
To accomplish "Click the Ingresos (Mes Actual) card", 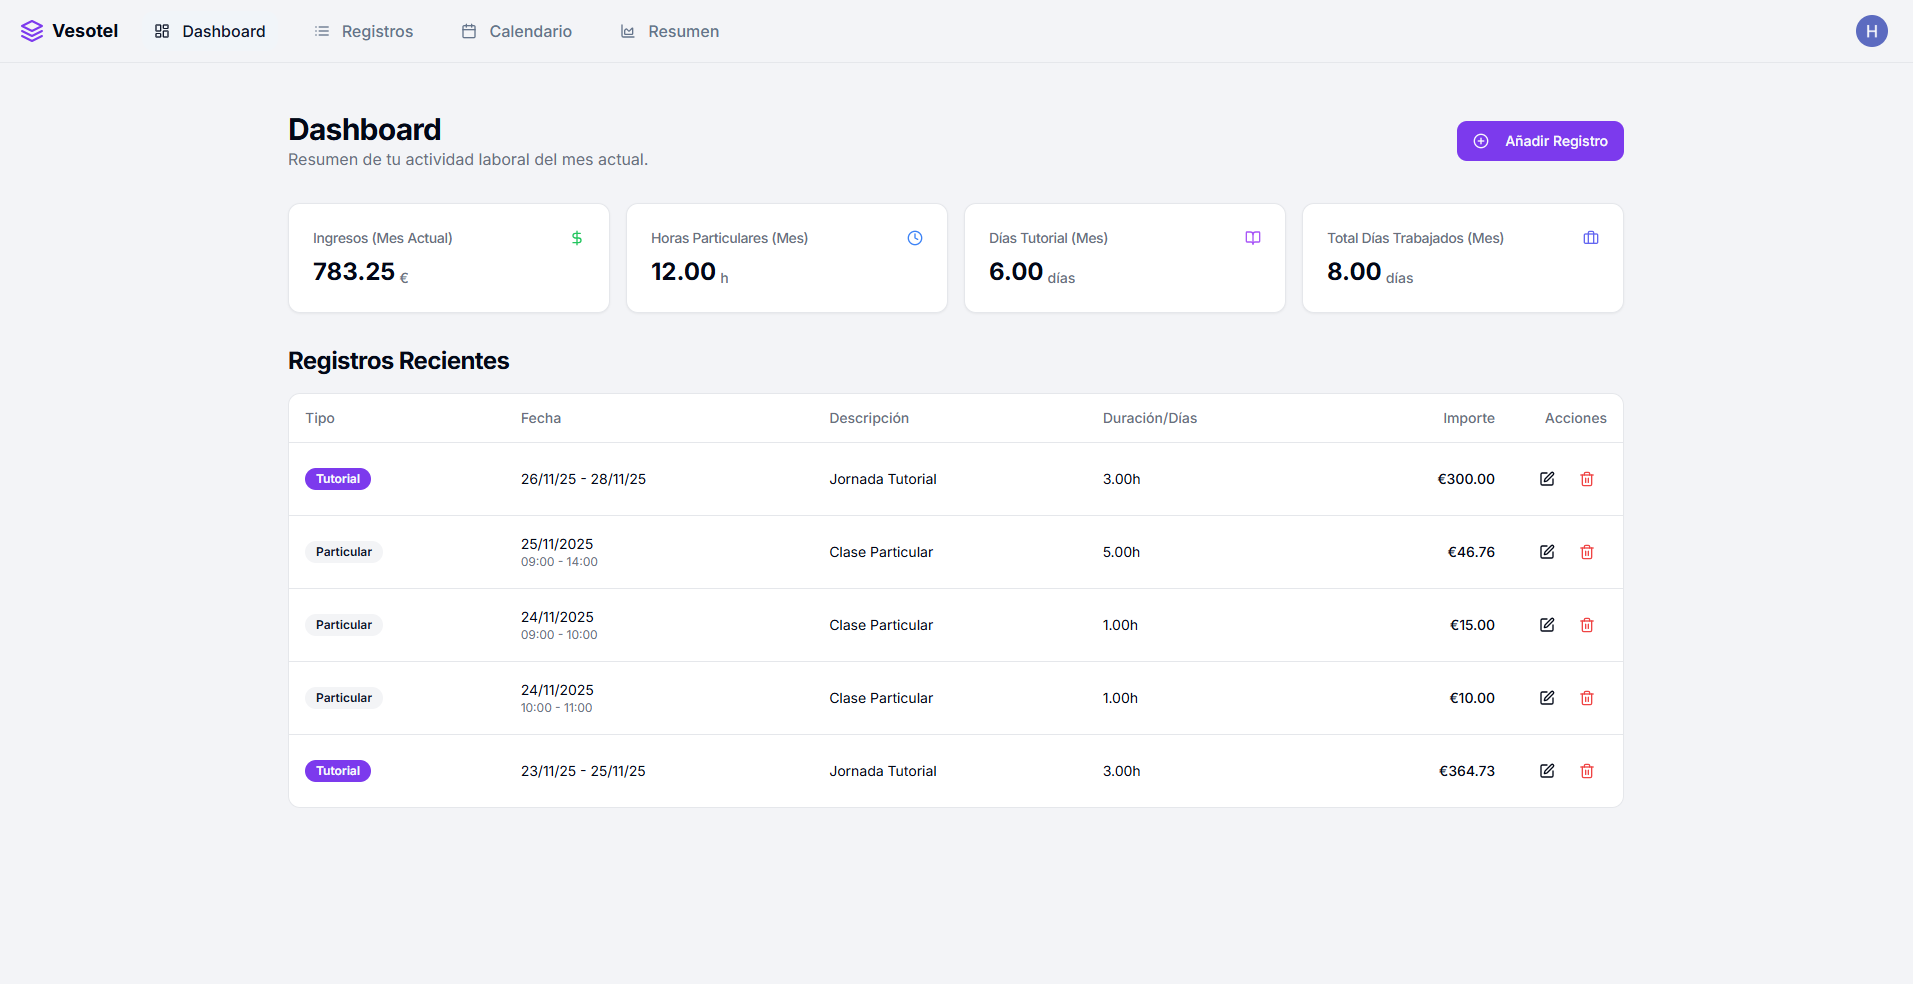I will click(x=448, y=258).
